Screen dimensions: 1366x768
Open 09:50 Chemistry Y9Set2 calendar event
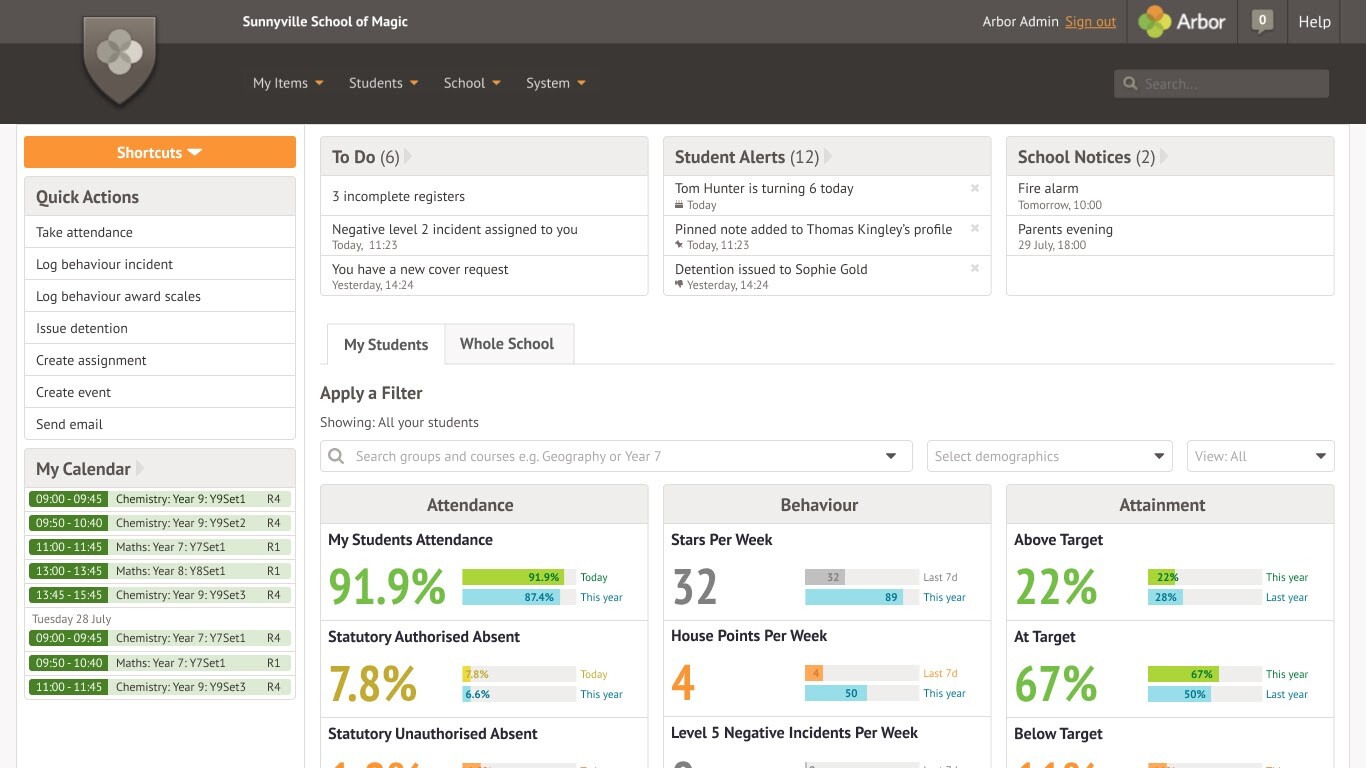point(160,523)
